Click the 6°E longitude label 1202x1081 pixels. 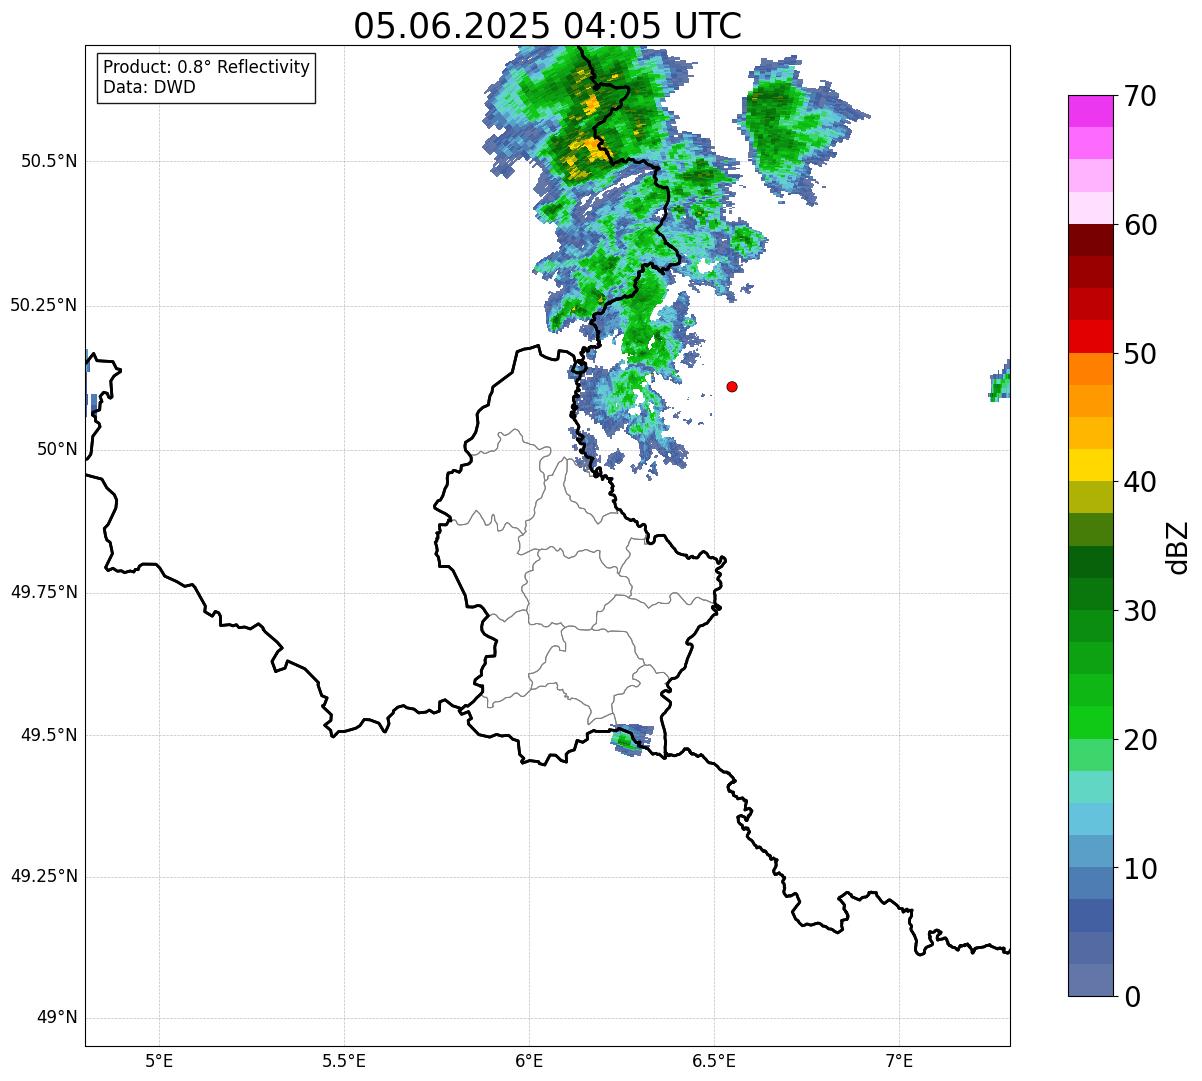coord(529,1061)
